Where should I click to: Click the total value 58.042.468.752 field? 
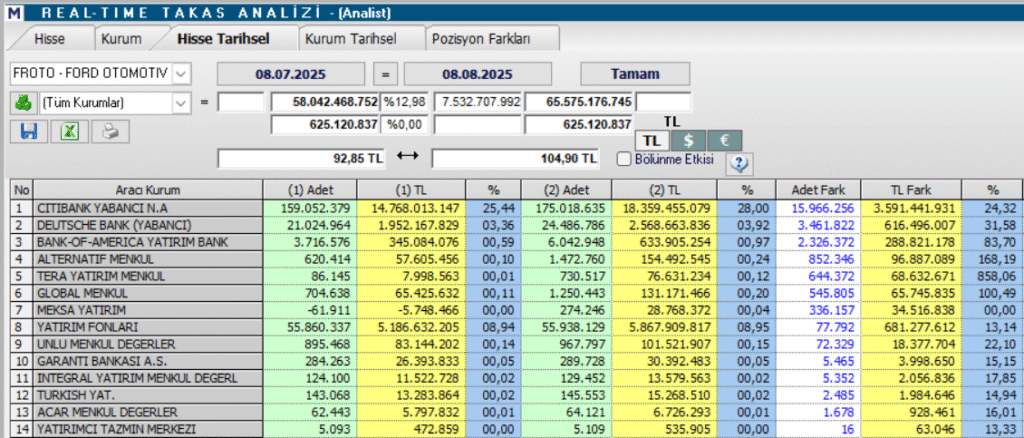point(326,102)
